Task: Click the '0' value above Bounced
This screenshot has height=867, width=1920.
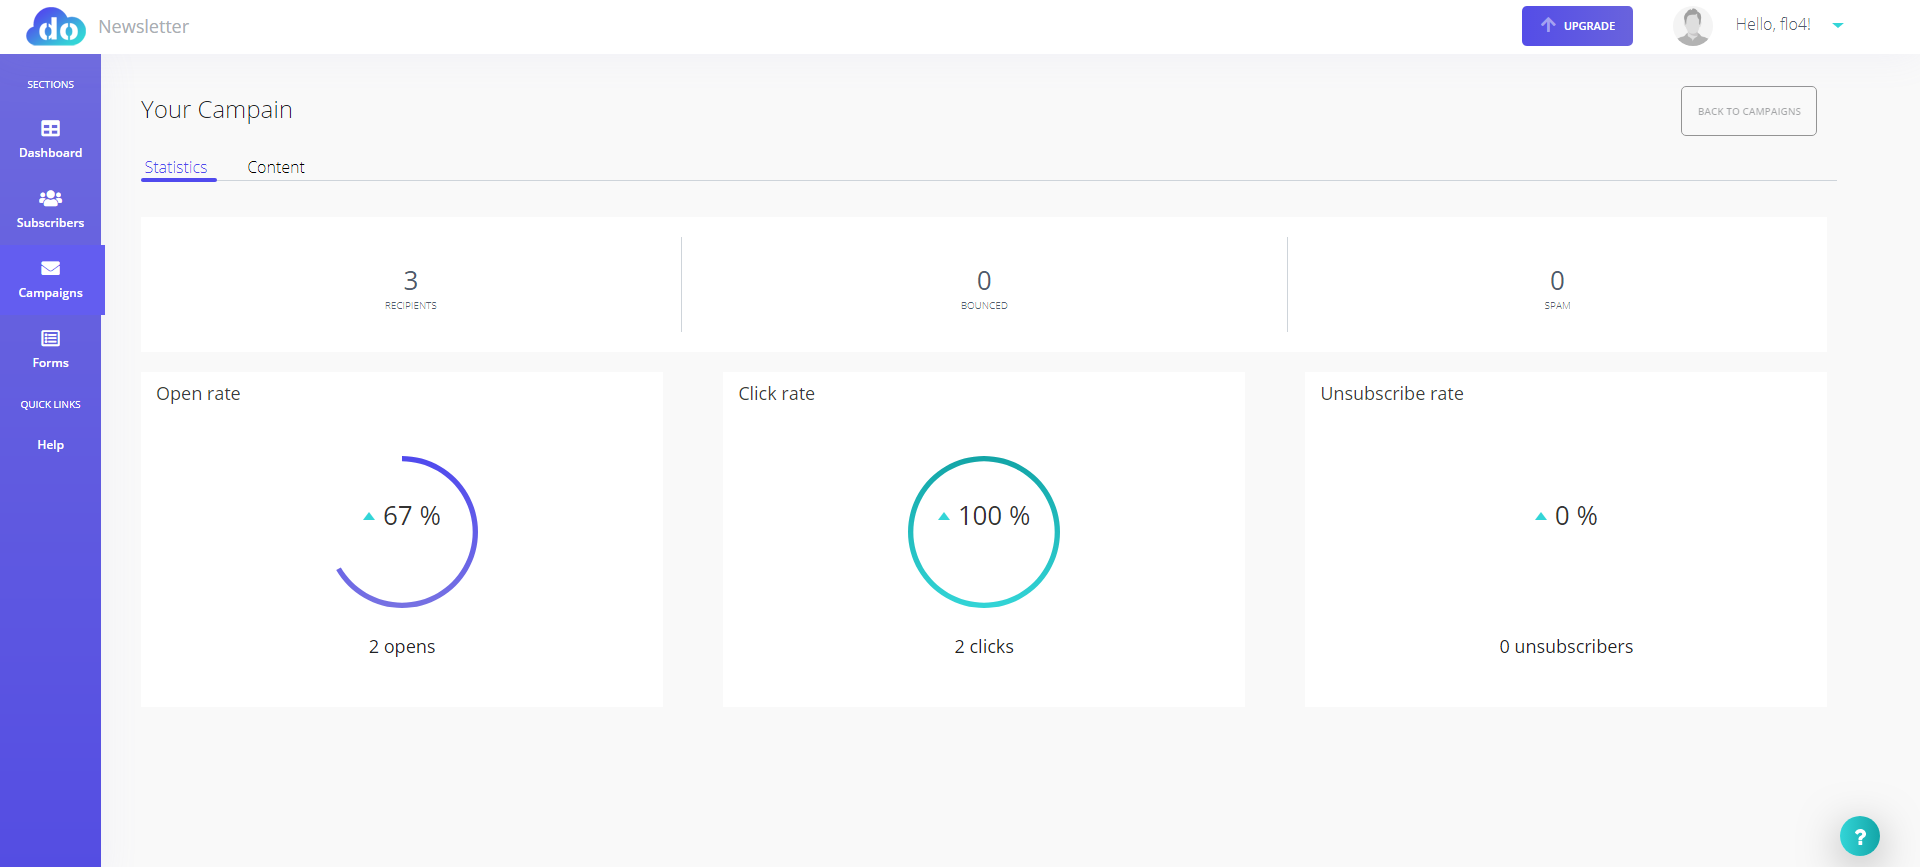Action: click(984, 280)
